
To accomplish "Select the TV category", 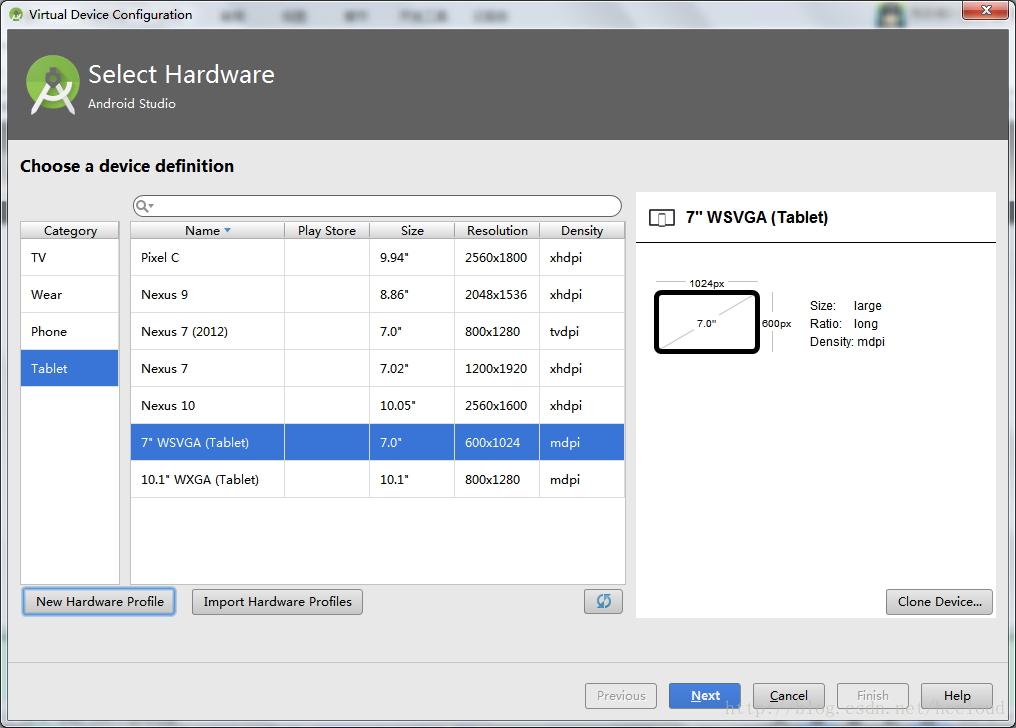I will pyautogui.click(x=69, y=258).
